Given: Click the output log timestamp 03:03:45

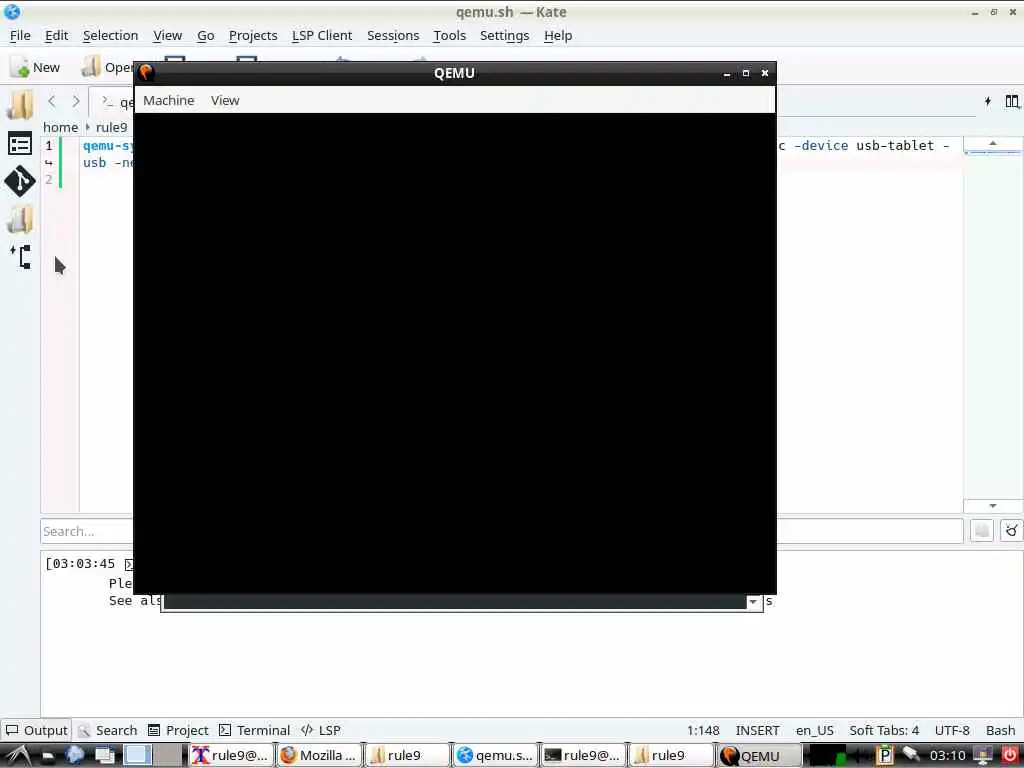Looking at the screenshot, I should tap(83, 564).
